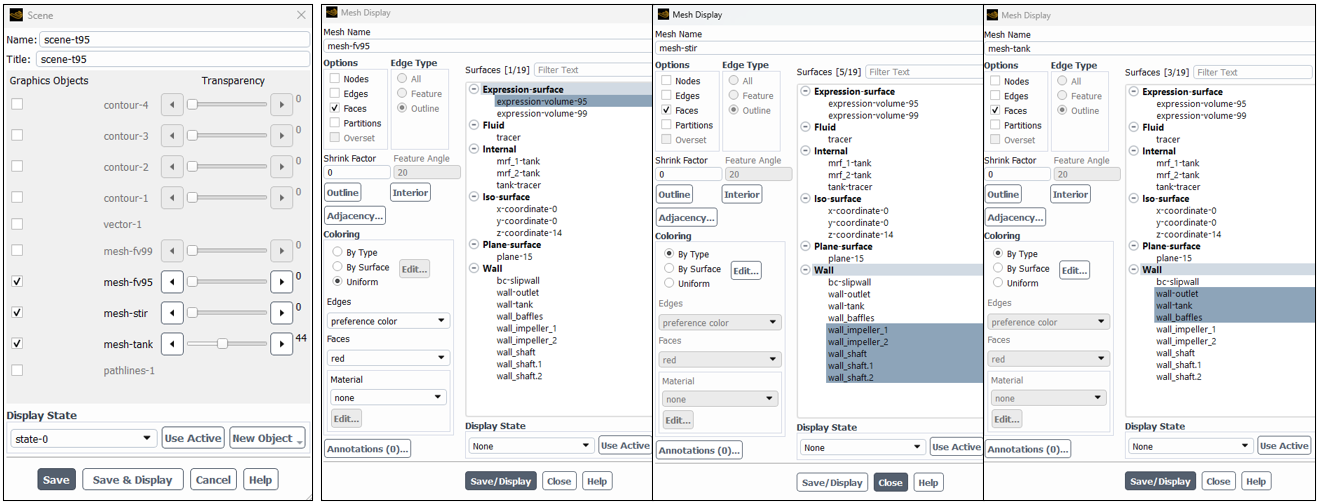Collapse Expression-surface group in mesh-fv95 dialog
The image size is (1318, 504).
tap(474, 89)
